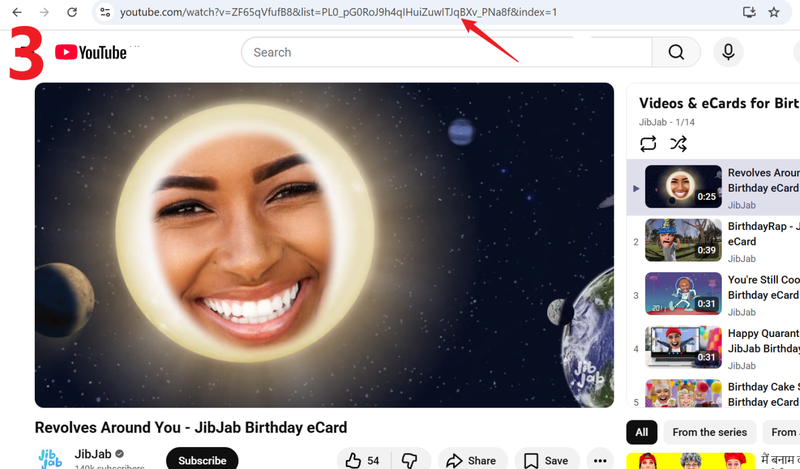Bookmark this page with star icon
800x469 pixels.
[773, 12]
